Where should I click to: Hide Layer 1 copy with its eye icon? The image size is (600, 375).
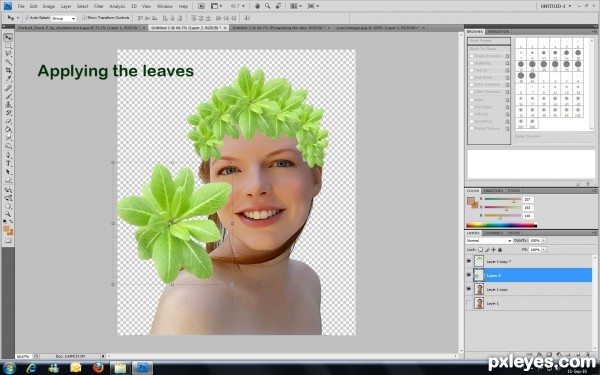(469, 289)
